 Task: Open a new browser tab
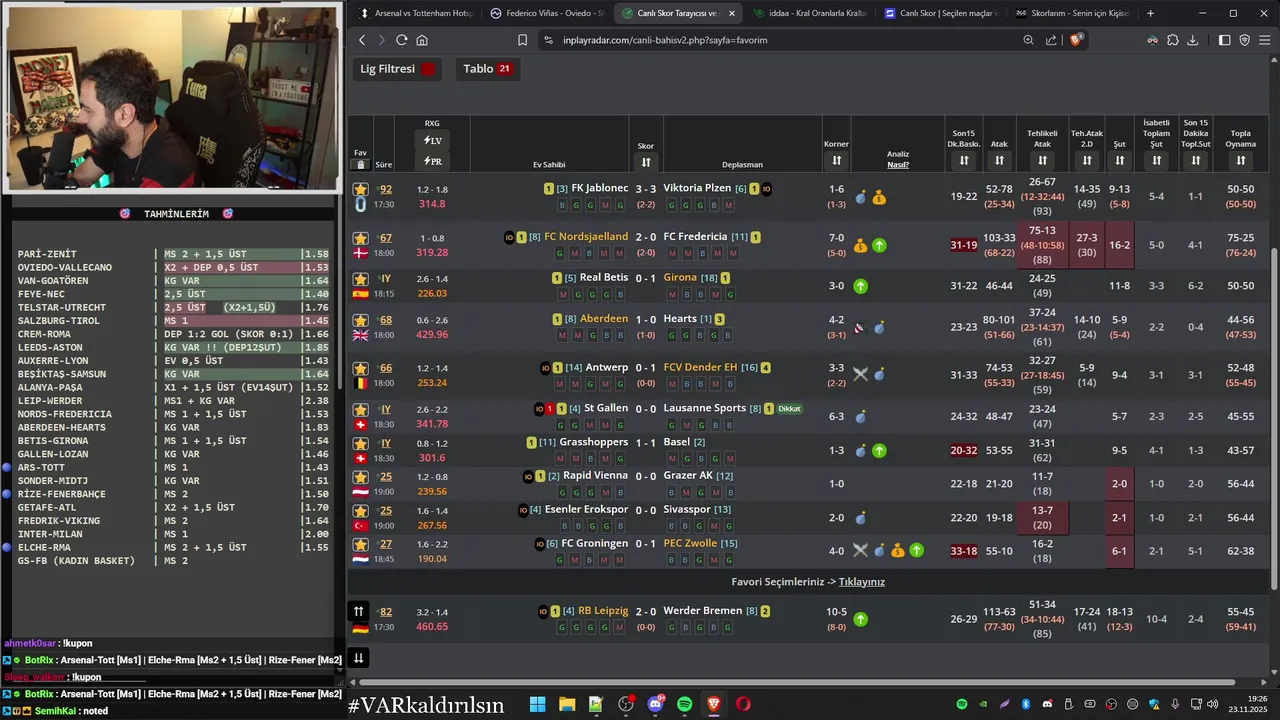(x=1150, y=13)
